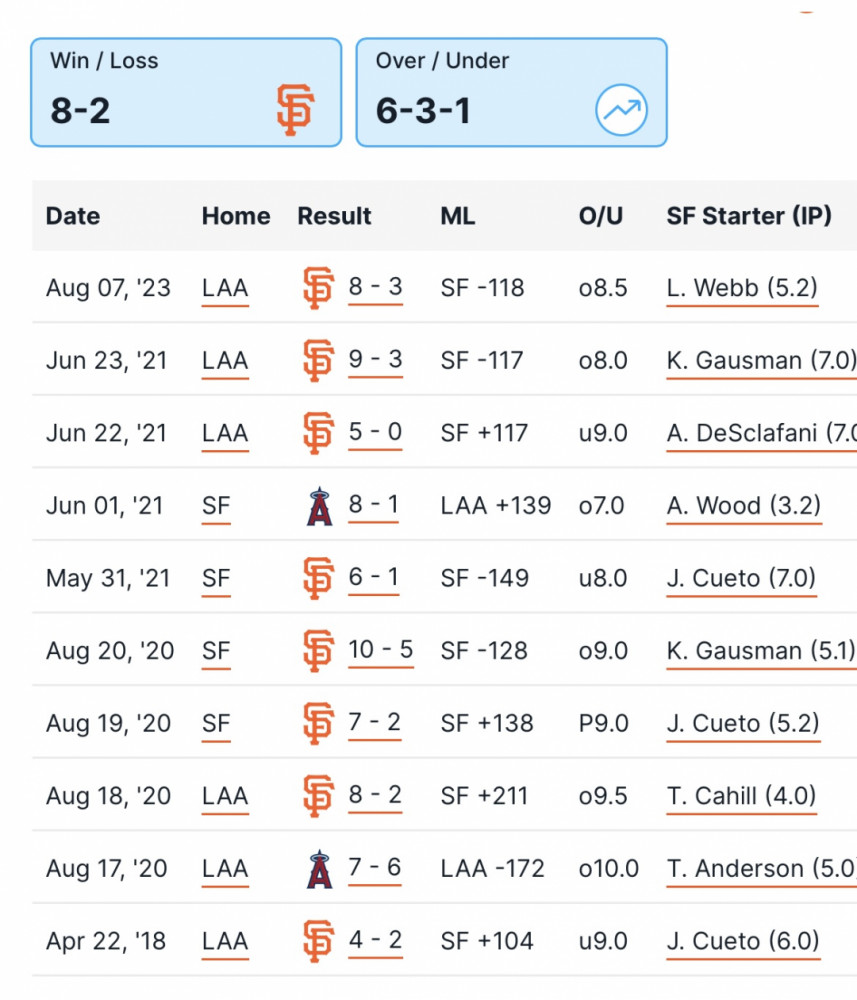Click the SF Starter (IP) column header
Image resolution: width=857 pixels, height=1000 pixels.
click(749, 216)
